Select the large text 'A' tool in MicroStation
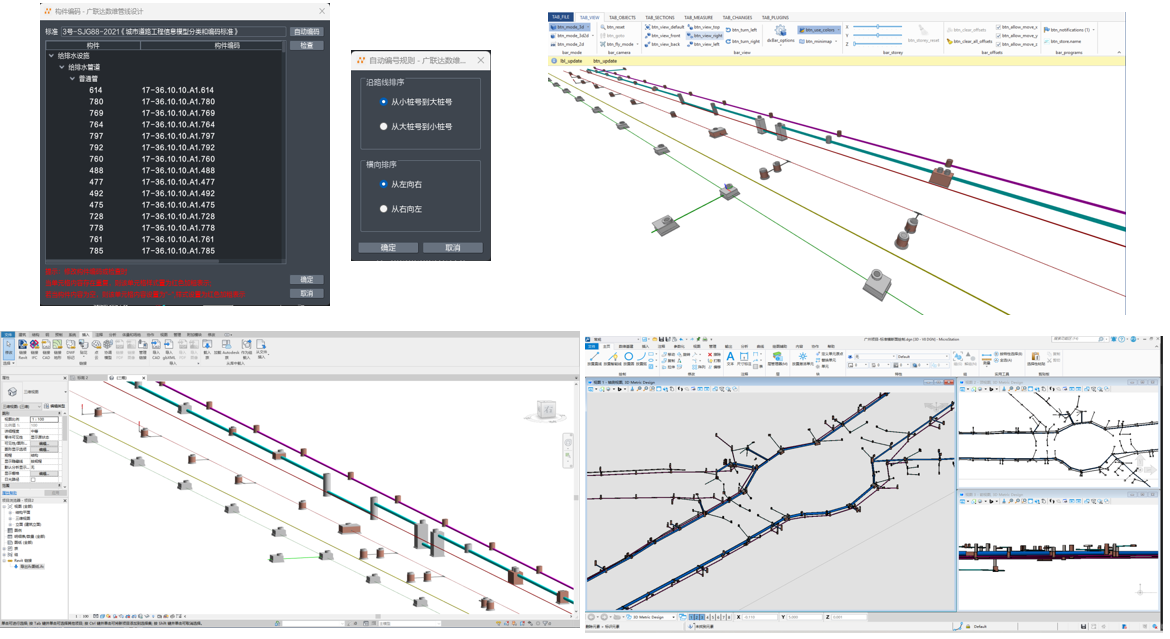The width and height of the screenshot is (1170, 639). click(x=730, y=356)
